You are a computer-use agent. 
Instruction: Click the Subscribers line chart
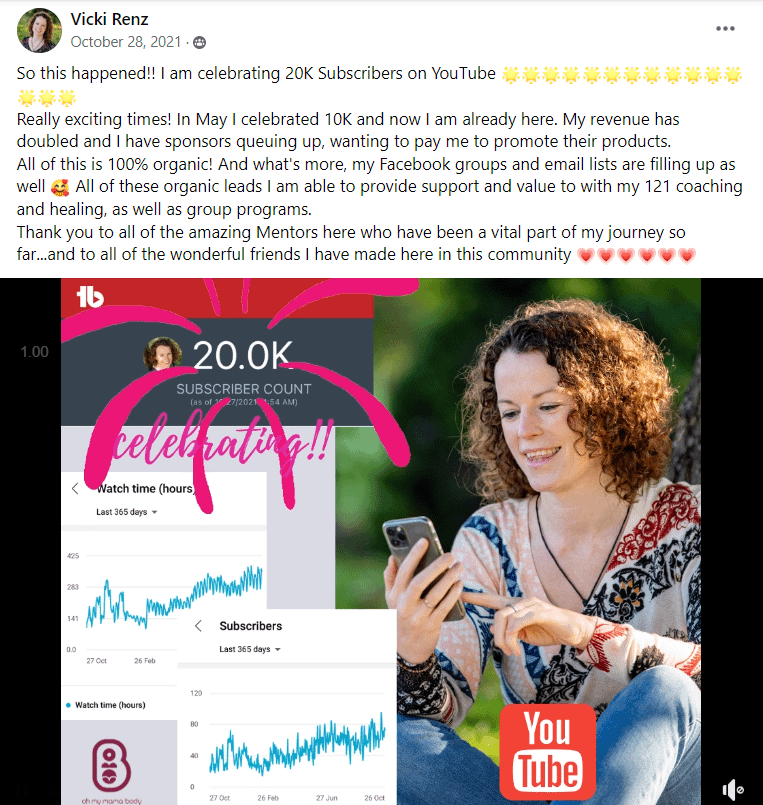pos(297,744)
